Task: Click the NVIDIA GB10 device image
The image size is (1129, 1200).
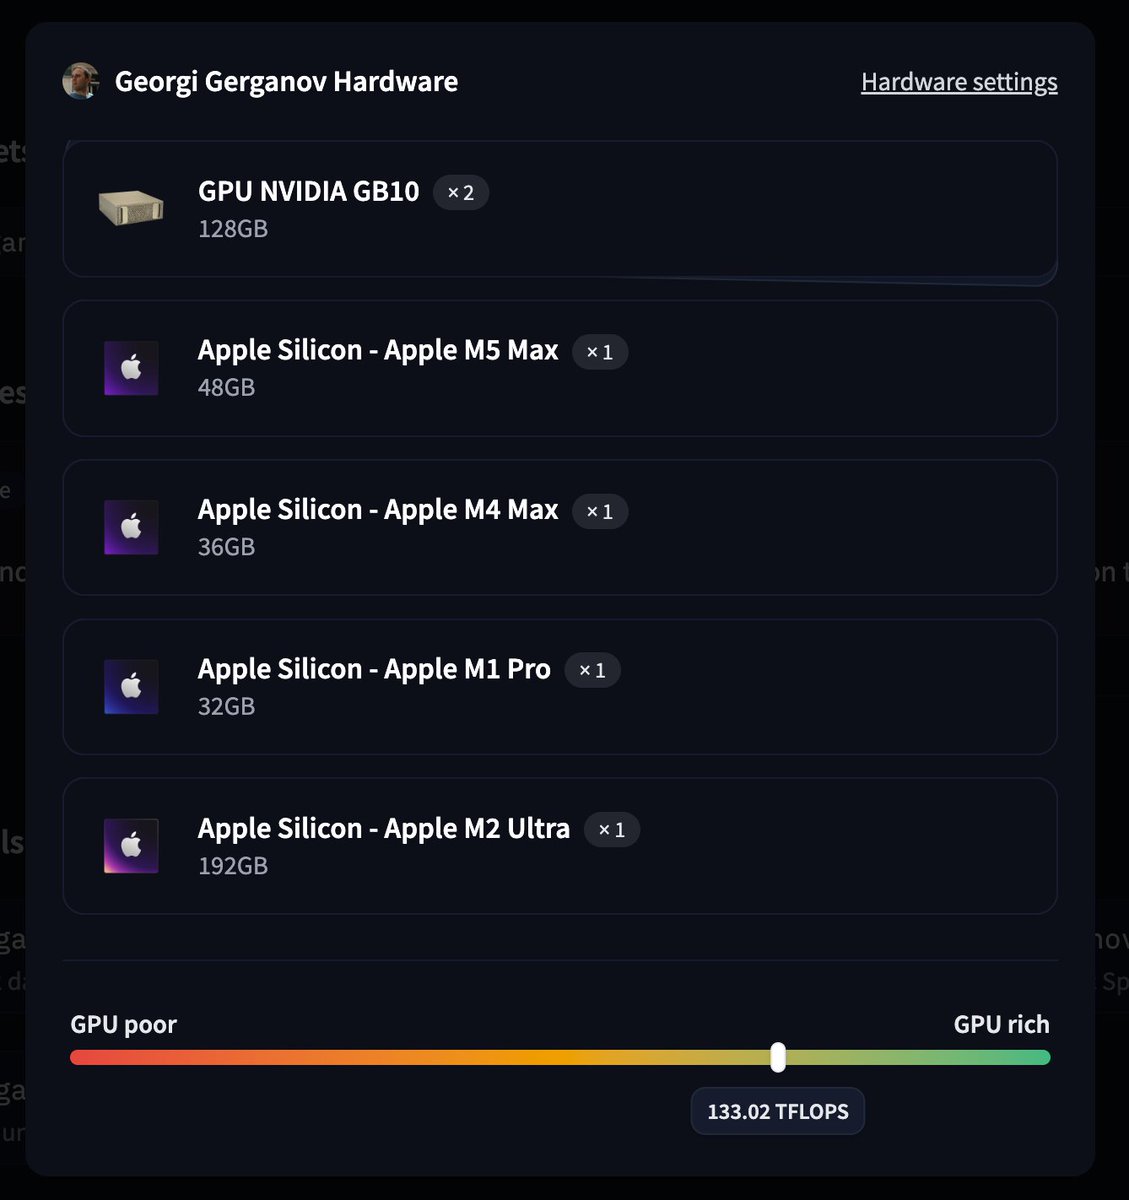Action: 131,208
